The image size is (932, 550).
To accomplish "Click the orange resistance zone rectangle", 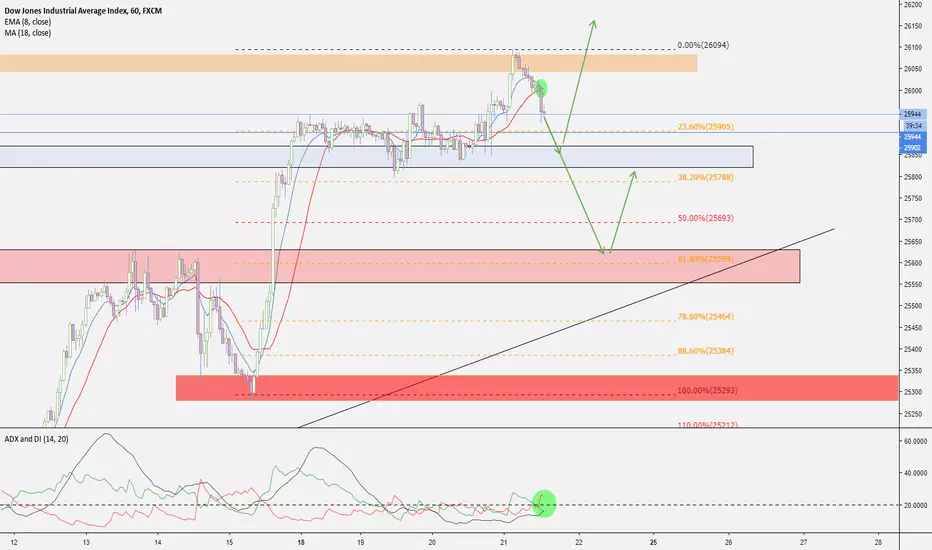I will (x=348, y=64).
